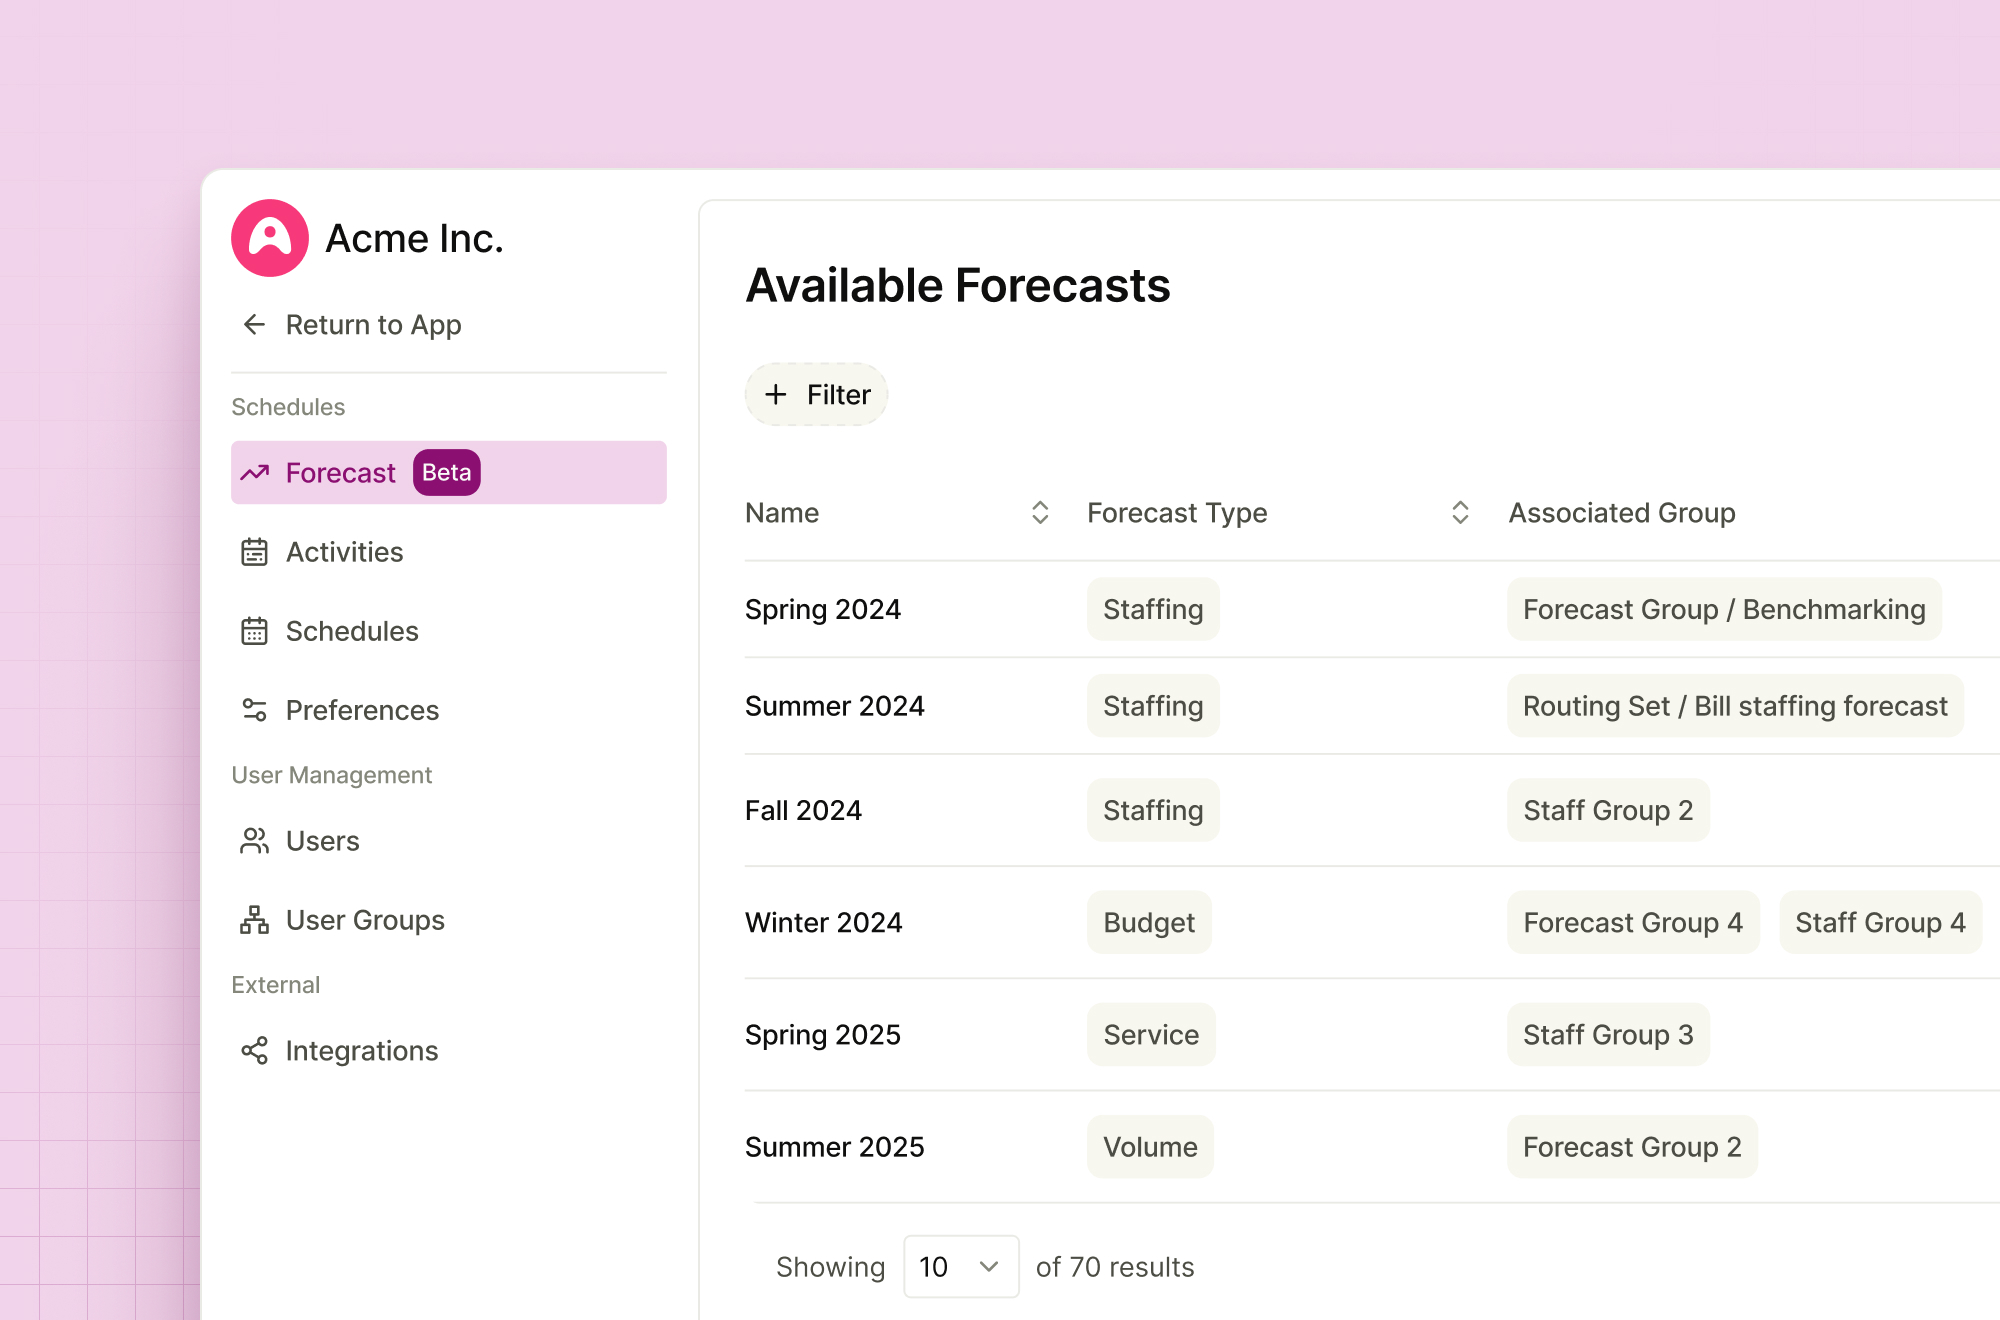Go to Integrations menu item
The width and height of the screenshot is (2000, 1320).
[x=361, y=1051]
